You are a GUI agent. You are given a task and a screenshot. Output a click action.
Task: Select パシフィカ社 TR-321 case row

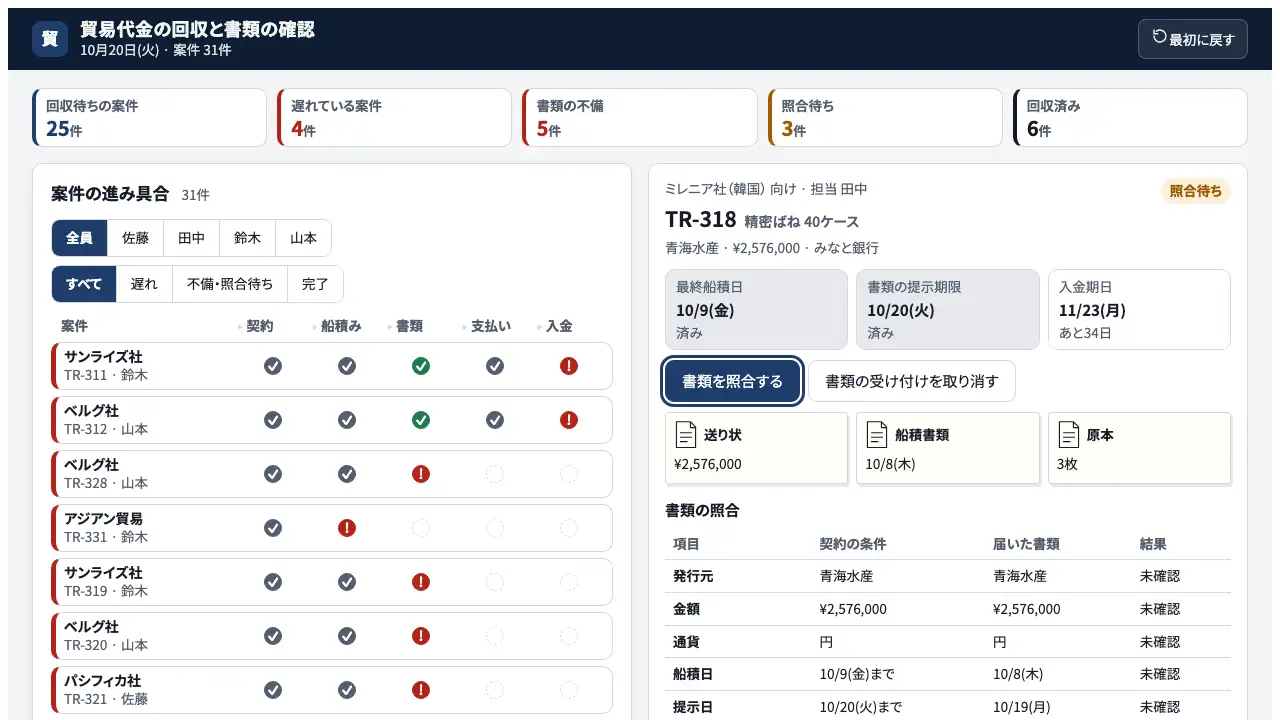(x=332, y=690)
